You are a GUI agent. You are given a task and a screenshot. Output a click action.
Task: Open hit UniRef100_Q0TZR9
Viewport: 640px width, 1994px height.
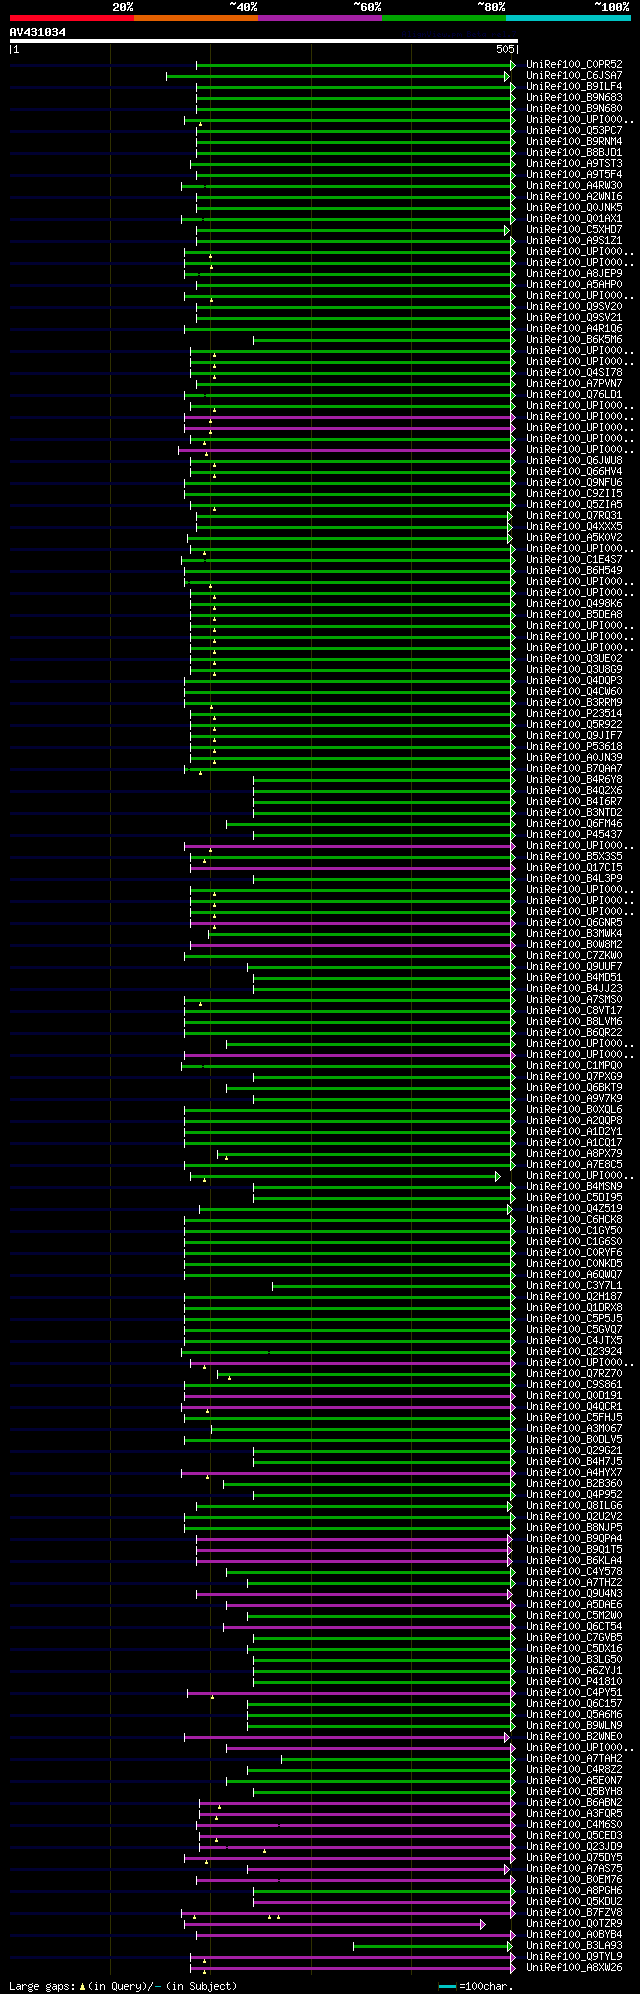coord(574,1924)
